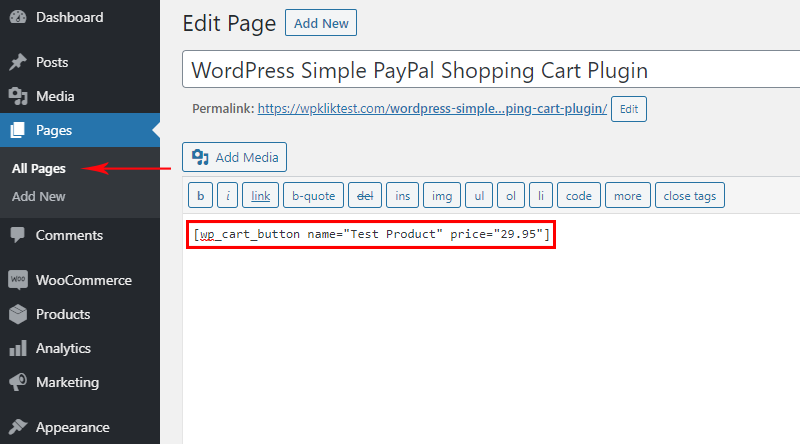Click Add New button beside Edit Page

point(321,23)
